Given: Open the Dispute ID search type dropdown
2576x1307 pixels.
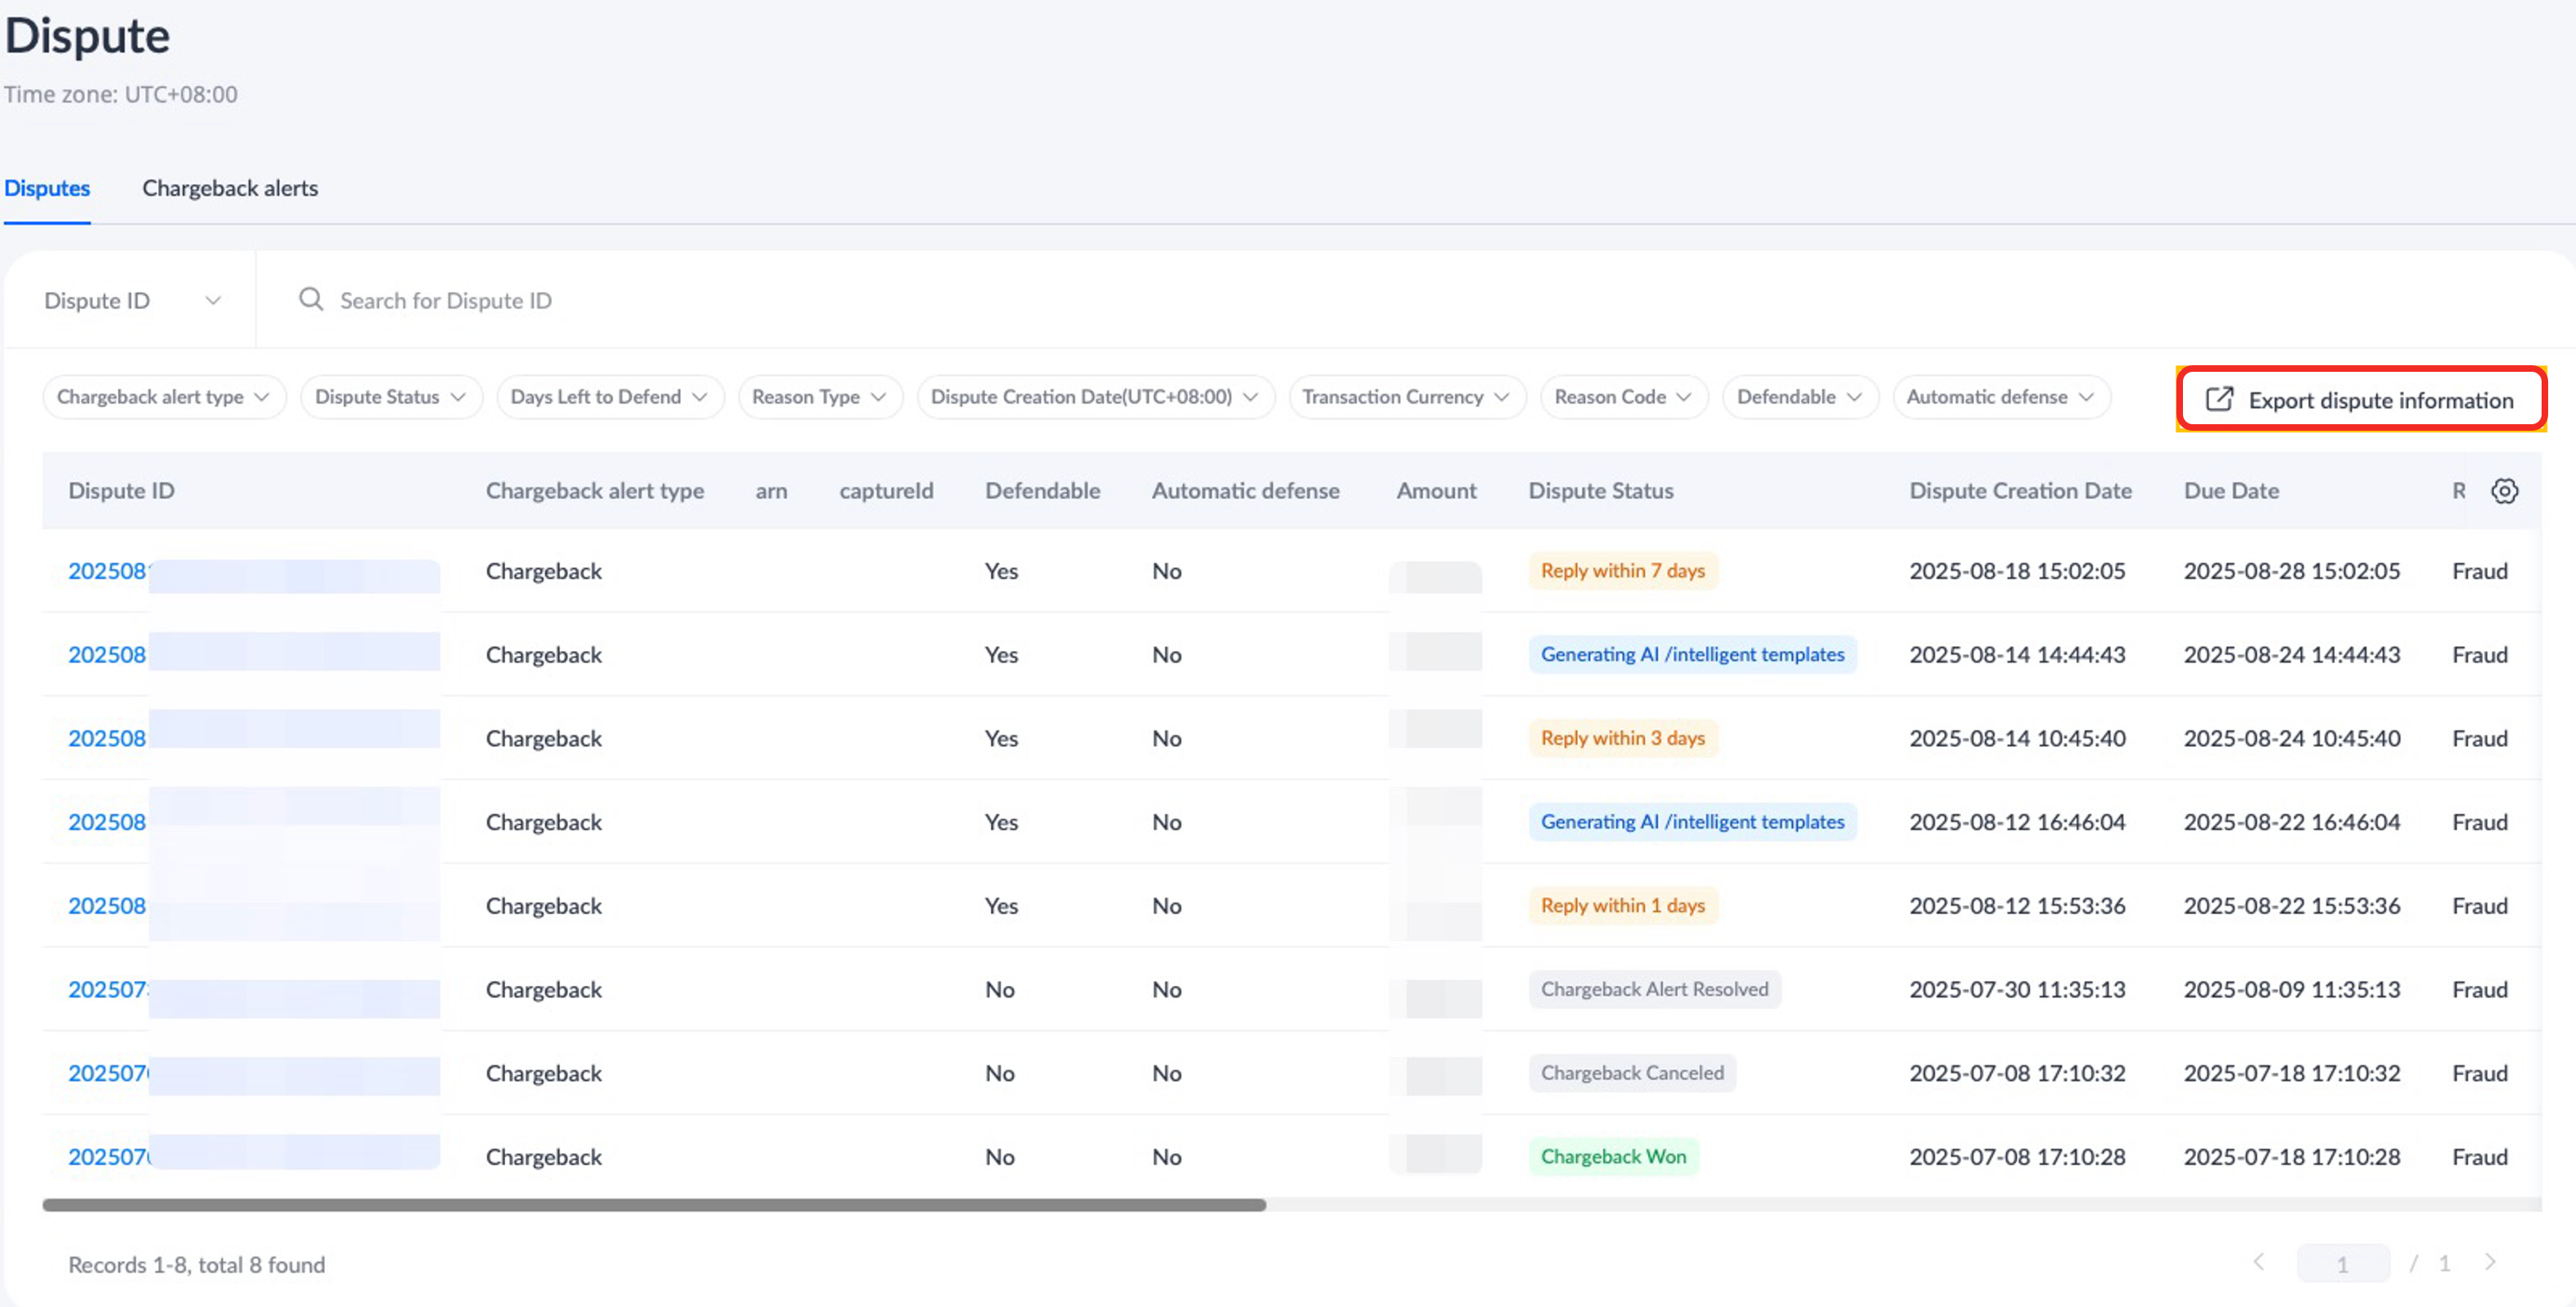Looking at the screenshot, I should [x=131, y=300].
